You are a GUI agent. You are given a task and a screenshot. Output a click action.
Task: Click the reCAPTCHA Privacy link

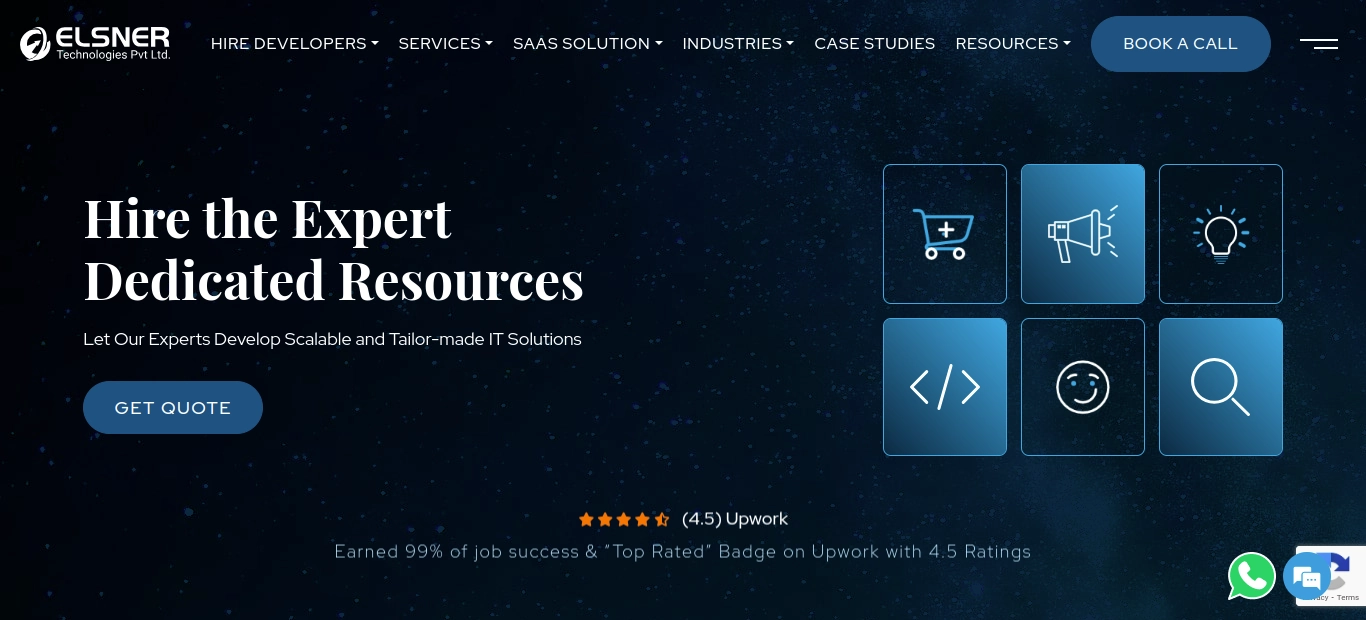[x=1320, y=598]
